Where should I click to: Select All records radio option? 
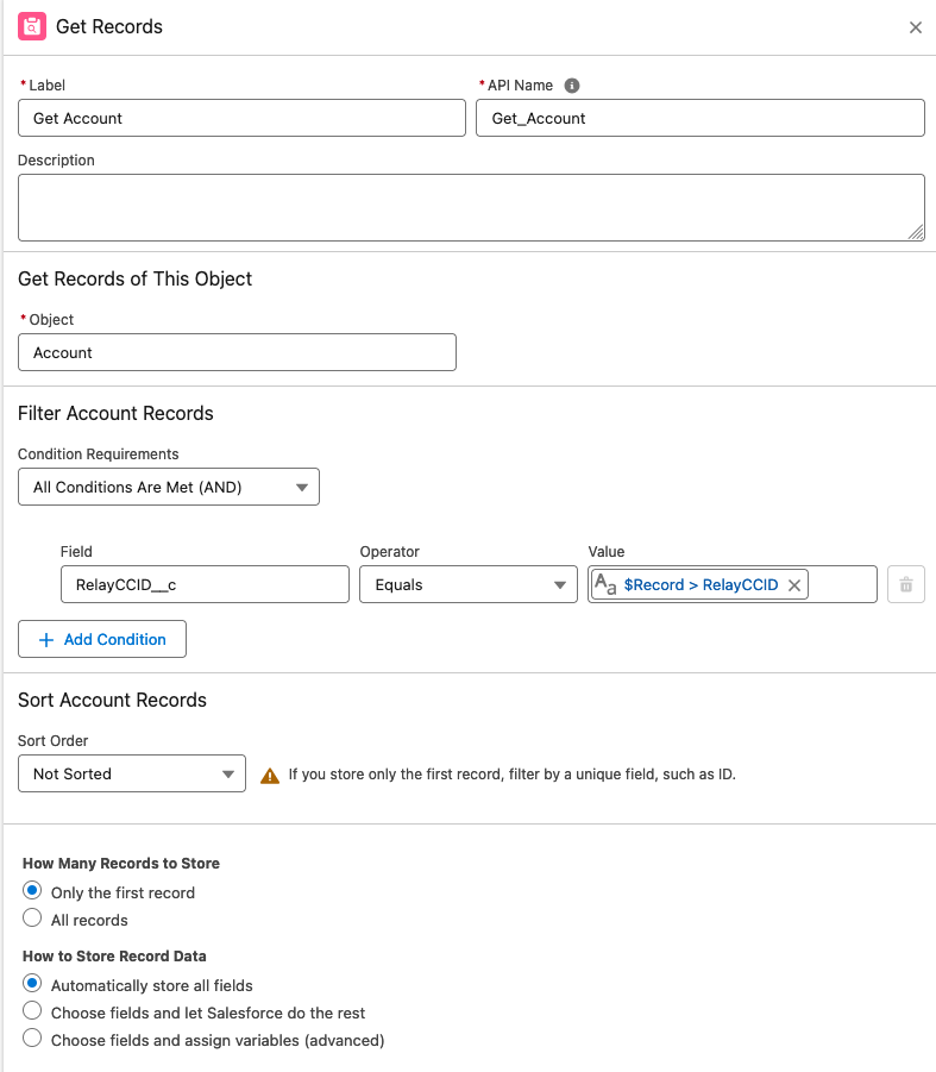[x=32, y=918]
